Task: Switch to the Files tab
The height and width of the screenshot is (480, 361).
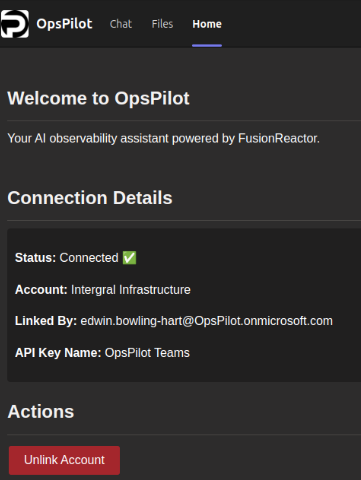Action: coord(162,24)
